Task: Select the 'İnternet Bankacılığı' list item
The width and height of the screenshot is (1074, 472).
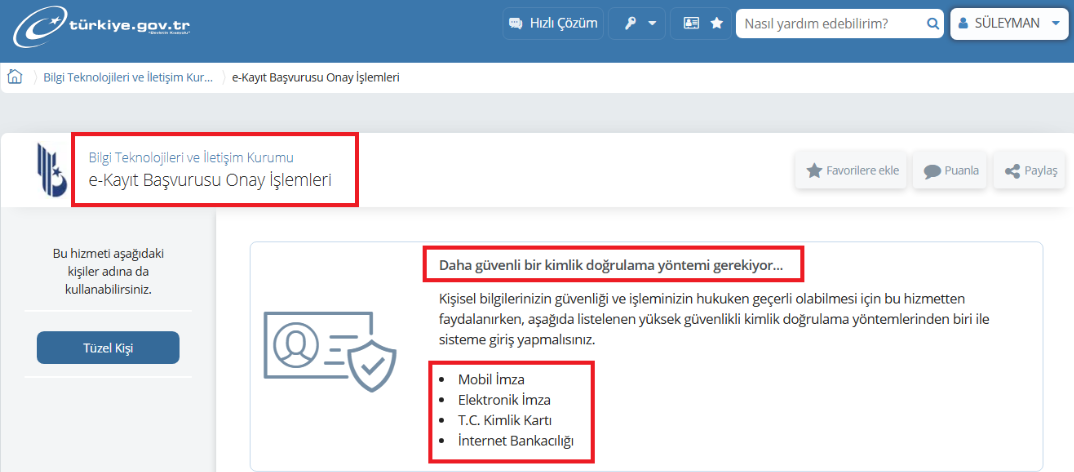Action: click(515, 440)
